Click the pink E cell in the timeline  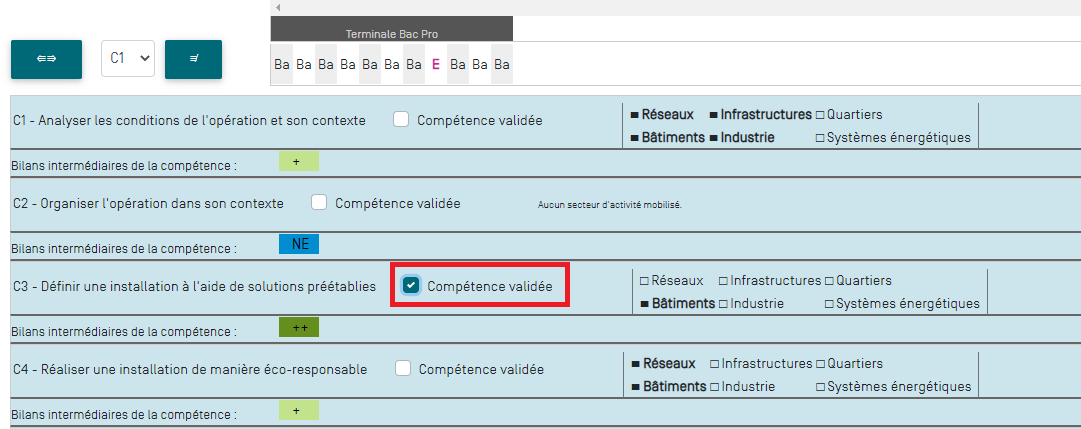pos(436,64)
